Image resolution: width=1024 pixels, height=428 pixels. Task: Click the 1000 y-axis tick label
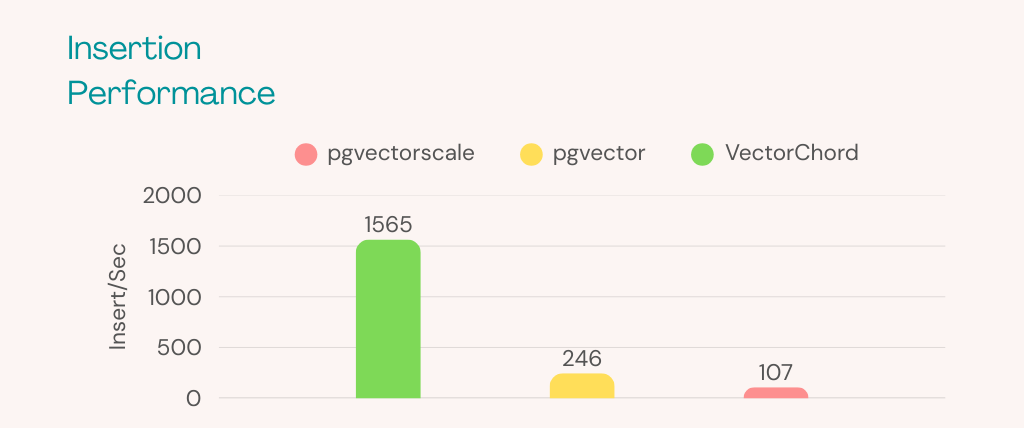(173, 297)
